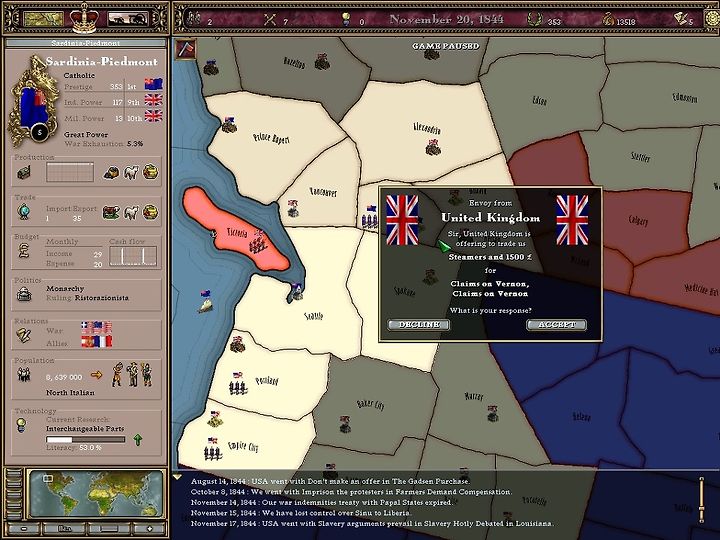Click the Prince Rupert province label
This screenshot has width=720, height=540.
click(x=271, y=138)
